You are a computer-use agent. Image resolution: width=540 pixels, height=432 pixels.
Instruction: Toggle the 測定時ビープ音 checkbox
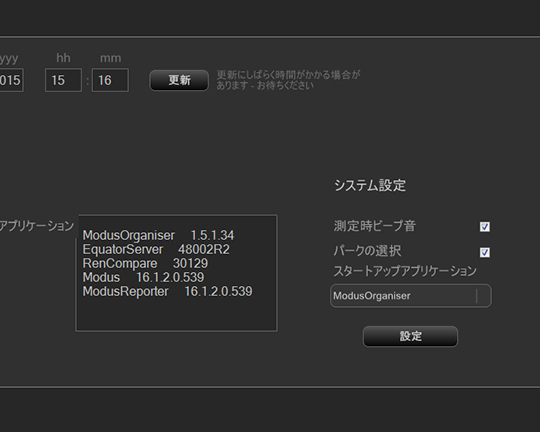[x=485, y=227]
